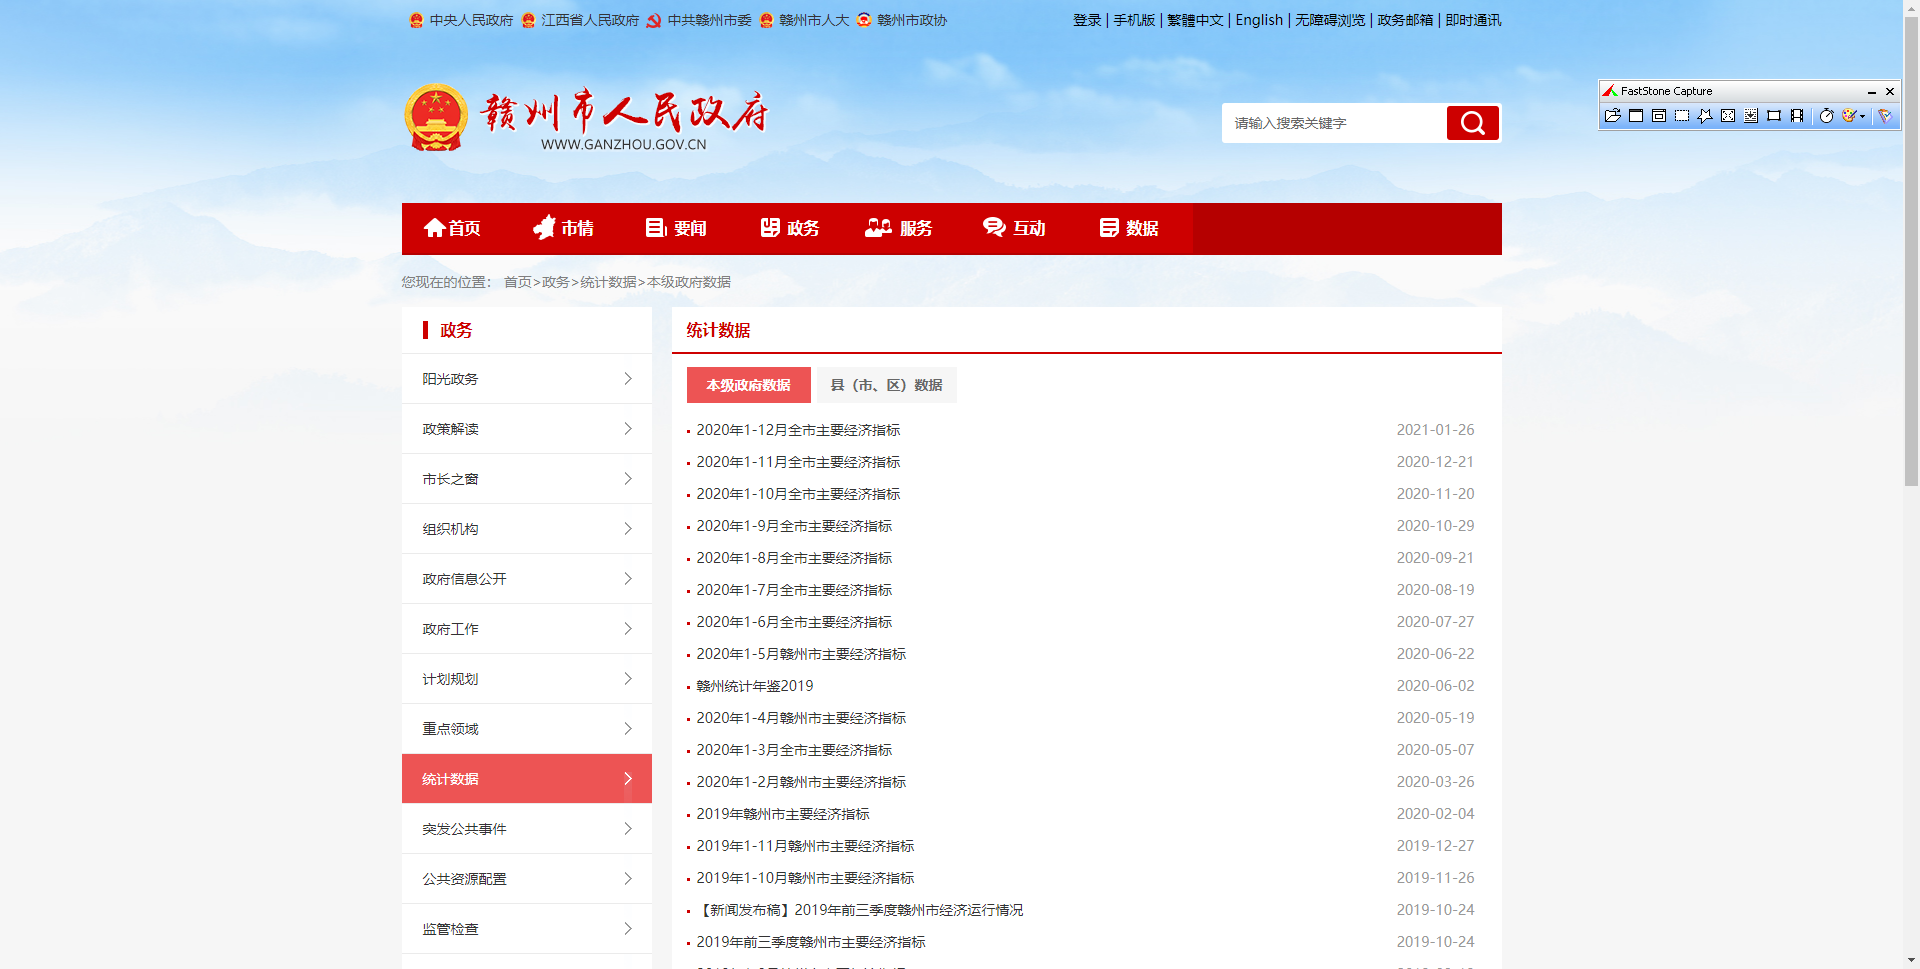This screenshot has height=969, width=1920.
Task: Click 统计数据 in the breadcrumb
Action: click(608, 282)
